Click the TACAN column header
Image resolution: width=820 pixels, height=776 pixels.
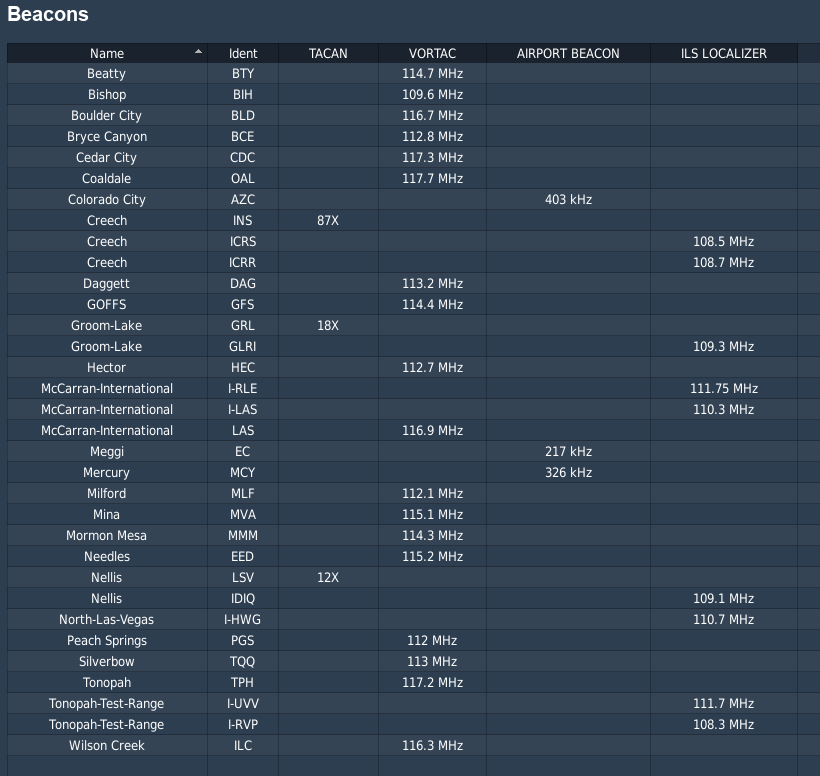328,53
